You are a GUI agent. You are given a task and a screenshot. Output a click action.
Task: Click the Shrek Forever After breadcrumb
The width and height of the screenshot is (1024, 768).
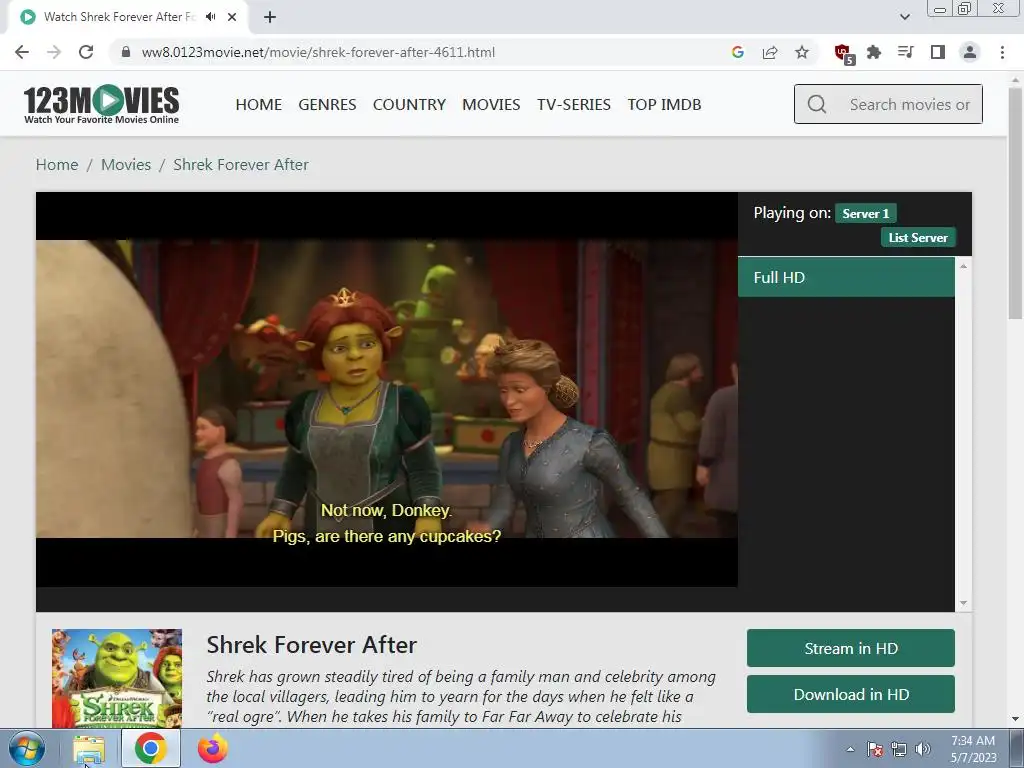(x=241, y=165)
